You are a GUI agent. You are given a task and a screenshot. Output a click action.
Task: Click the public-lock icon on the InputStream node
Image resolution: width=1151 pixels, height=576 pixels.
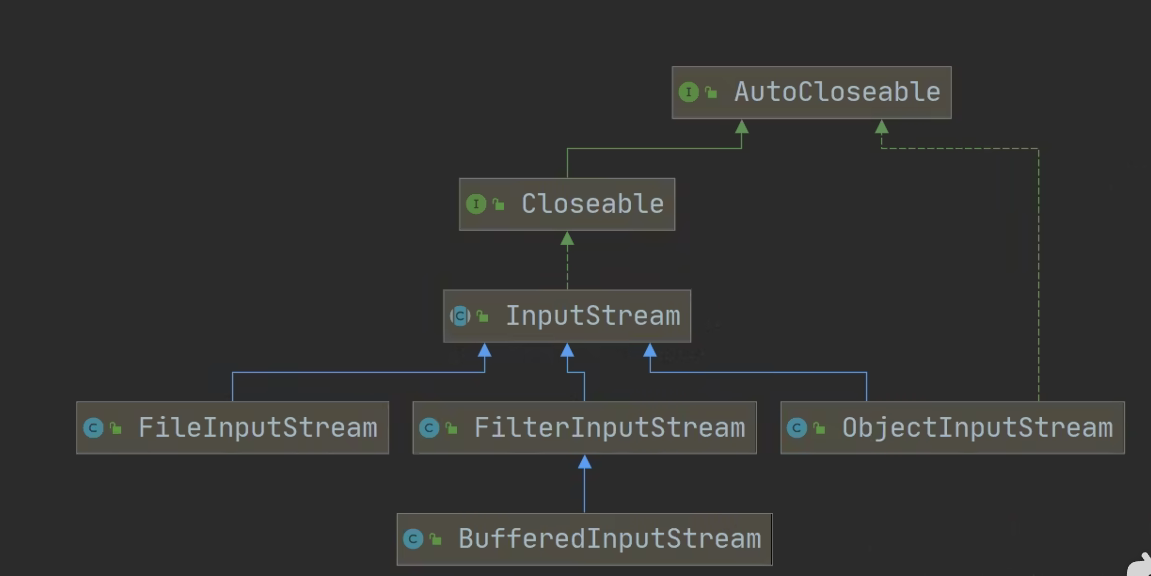(x=483, y=317)
